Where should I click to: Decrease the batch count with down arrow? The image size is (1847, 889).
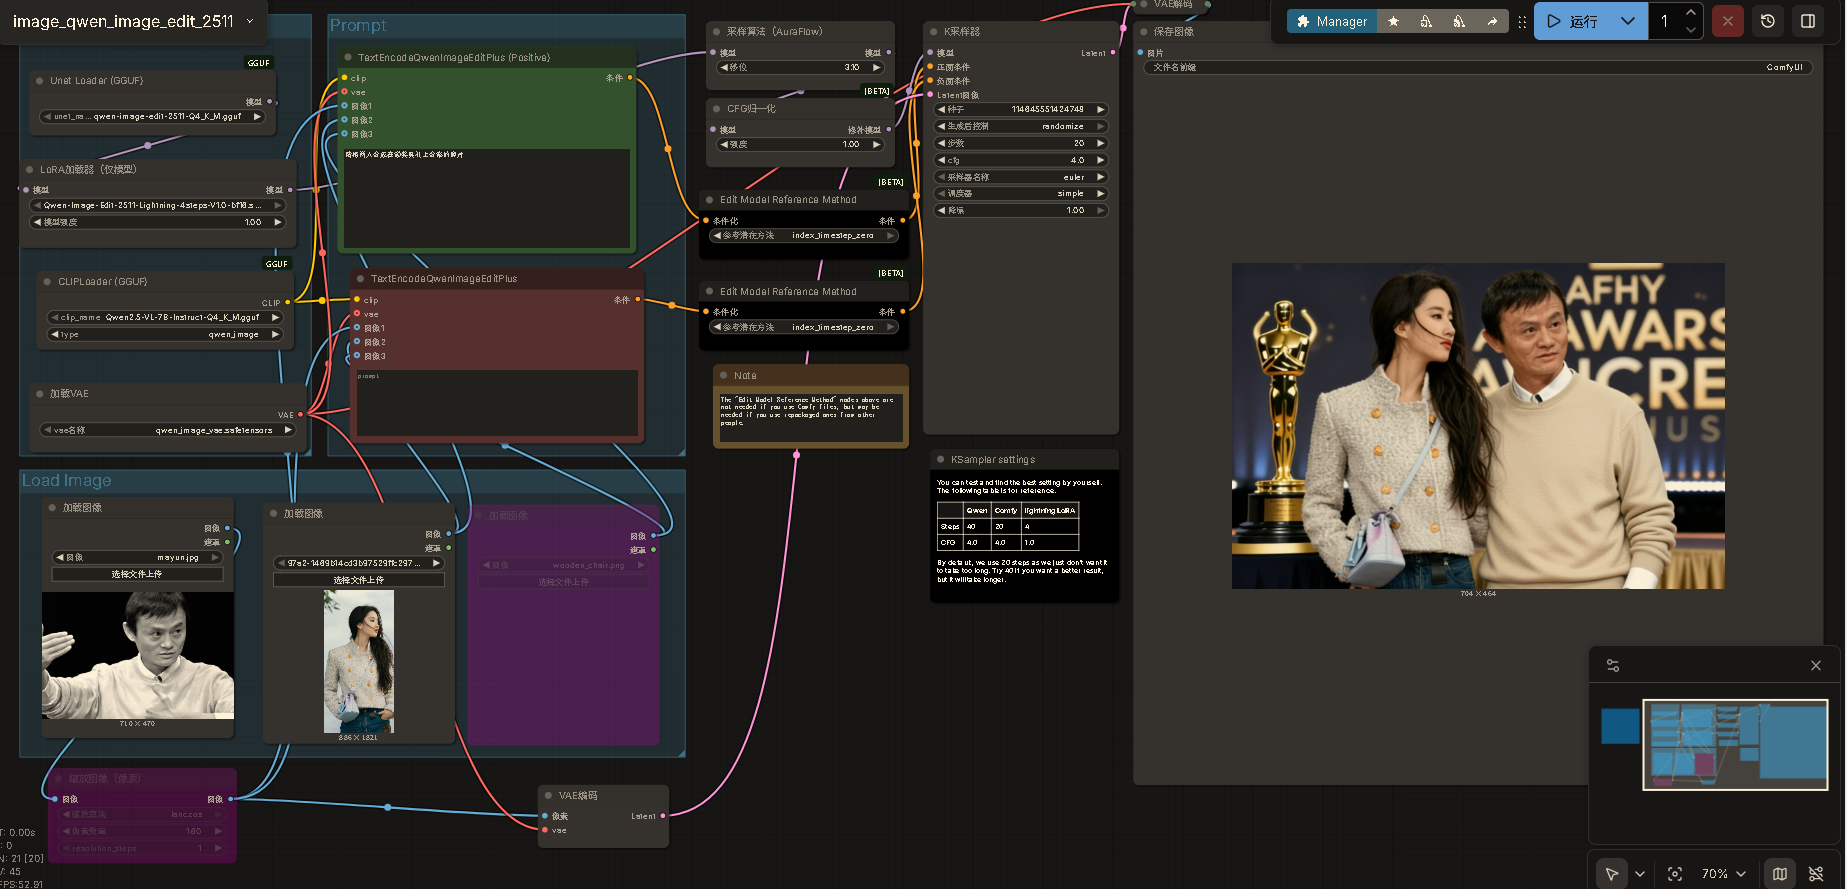pos(1690,29)
